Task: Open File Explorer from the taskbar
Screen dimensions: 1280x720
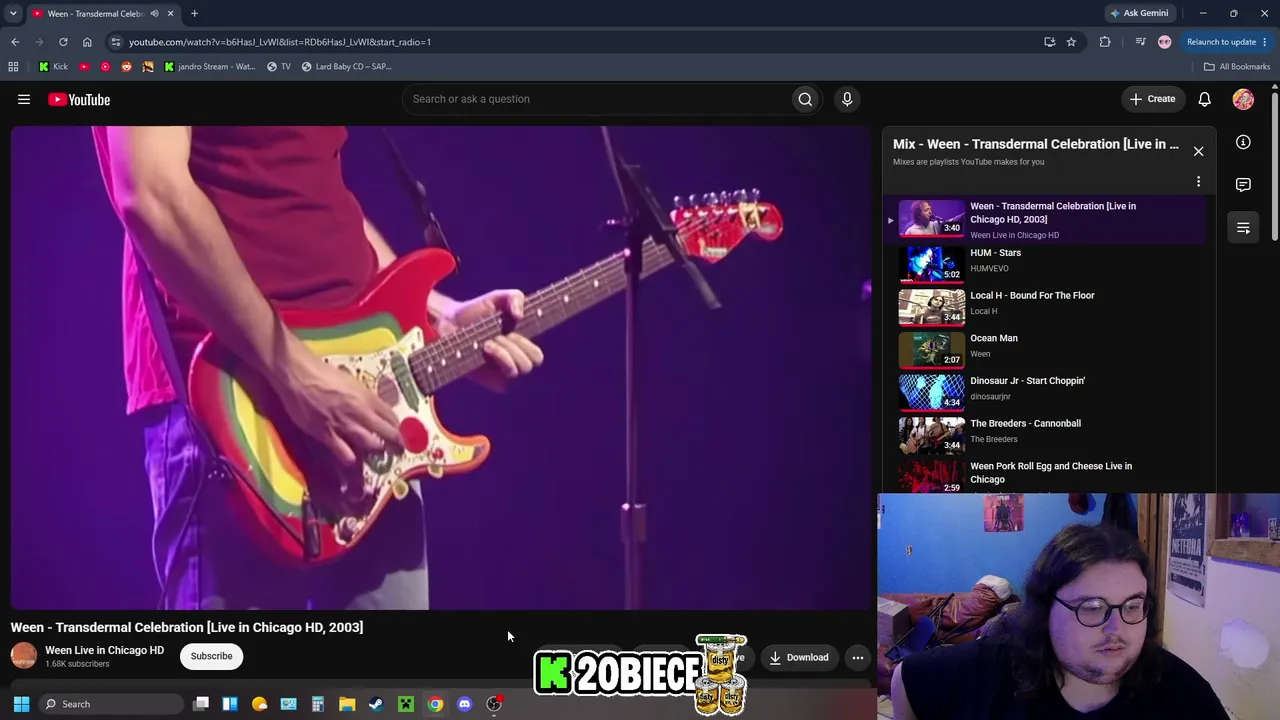Action: pyautogui.click(x=347, y=704)
